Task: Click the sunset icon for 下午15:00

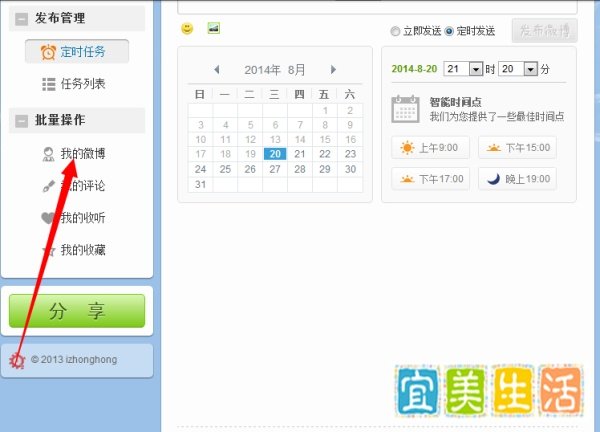Action: tap(494, 148)
